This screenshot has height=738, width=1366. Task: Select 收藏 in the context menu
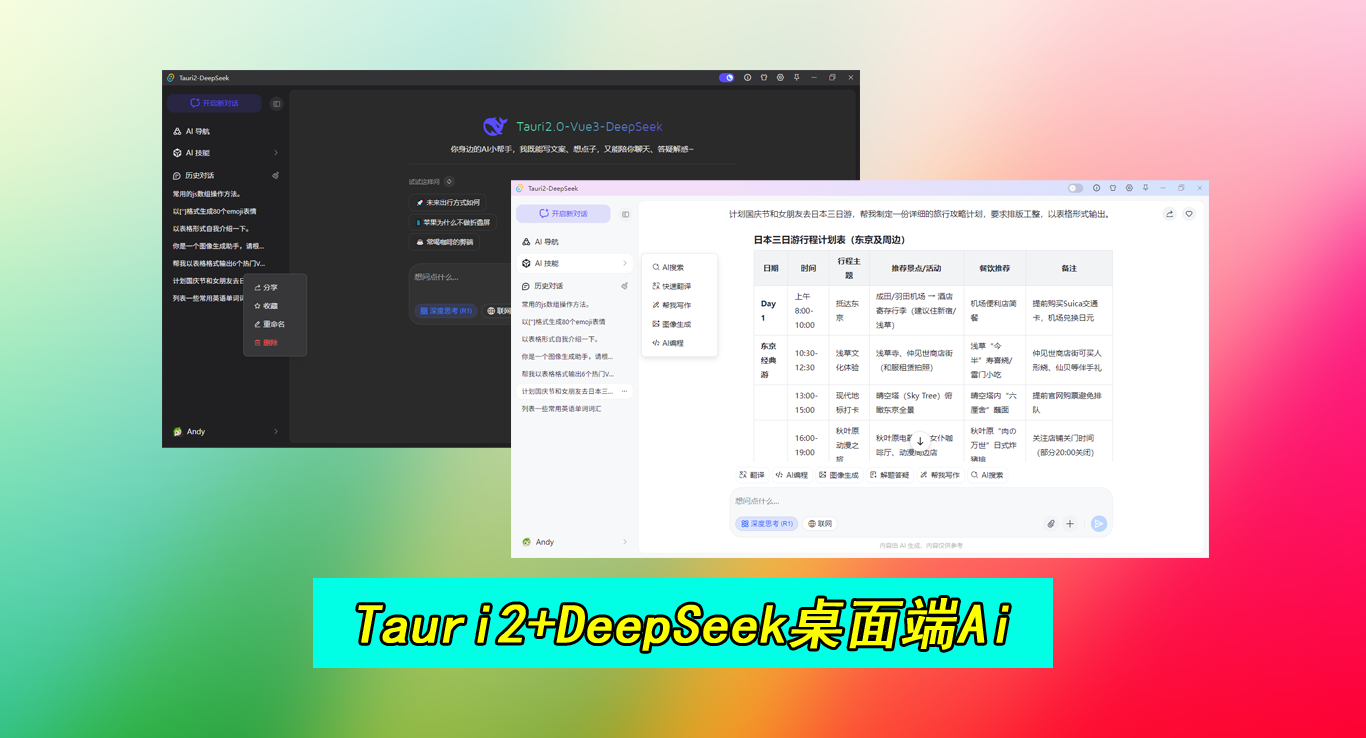pyautogui.click(x=275, y=306)
